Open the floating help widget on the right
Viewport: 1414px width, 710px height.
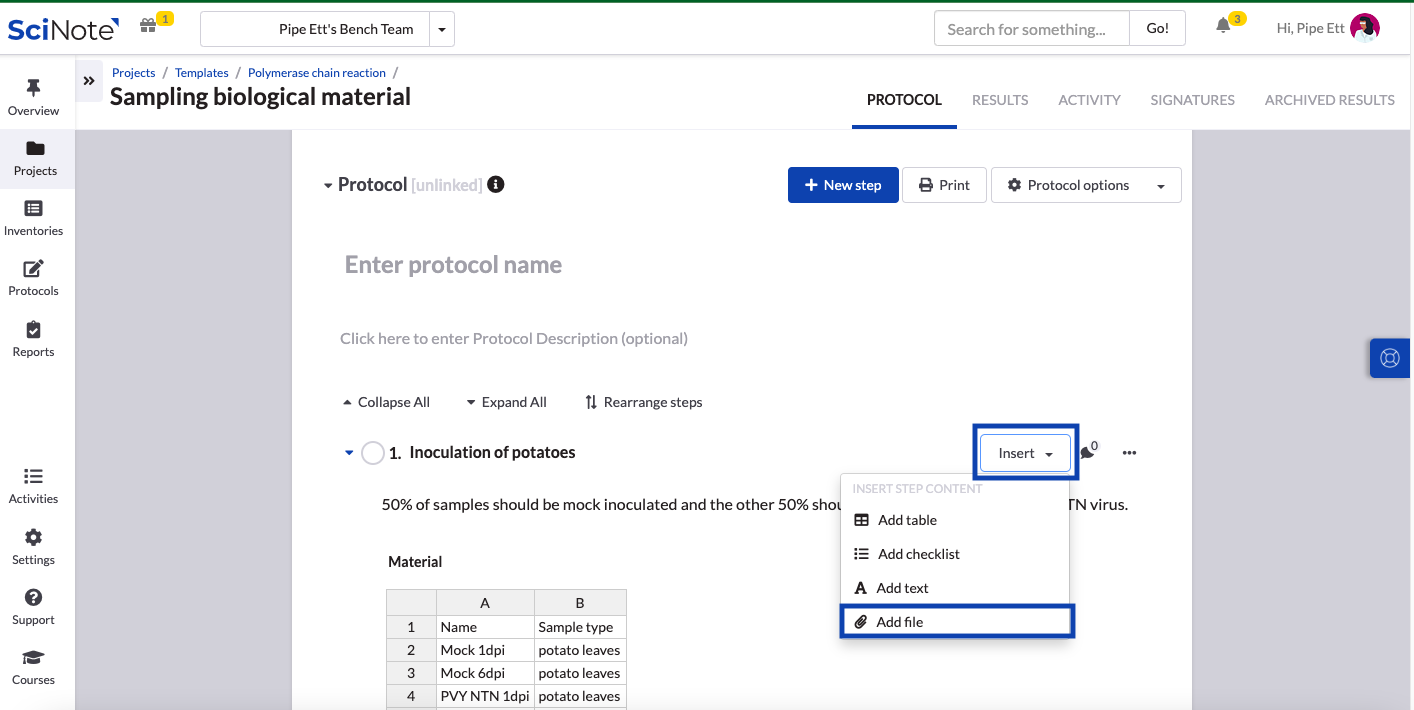(x=1390, y=357)
